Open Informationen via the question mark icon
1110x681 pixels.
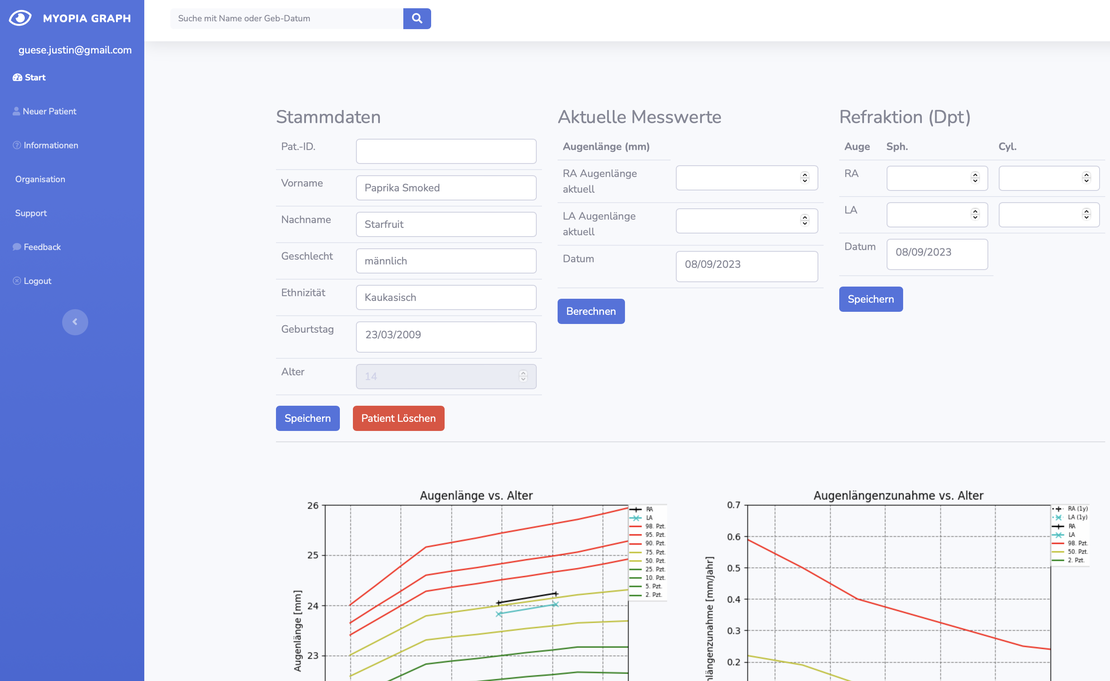tap(16, 145)
